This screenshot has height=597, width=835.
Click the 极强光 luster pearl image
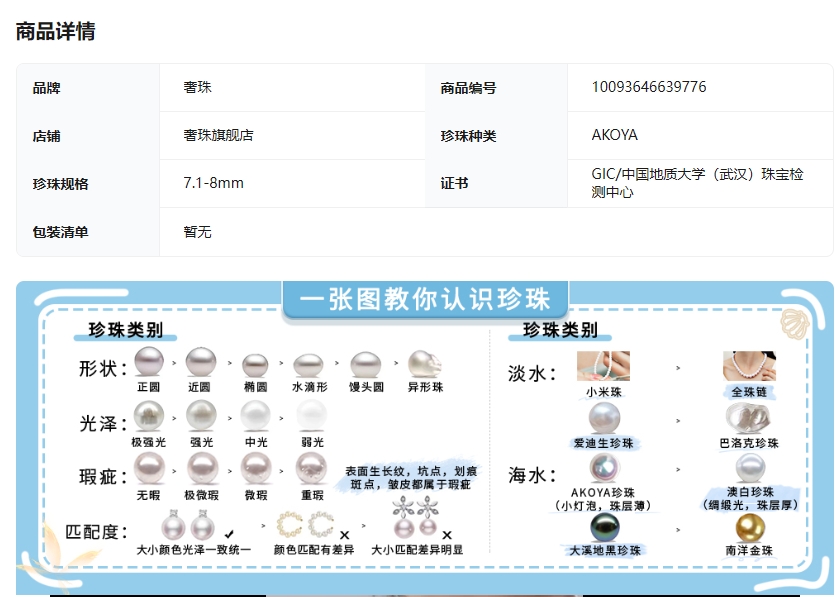click(149, 415)
